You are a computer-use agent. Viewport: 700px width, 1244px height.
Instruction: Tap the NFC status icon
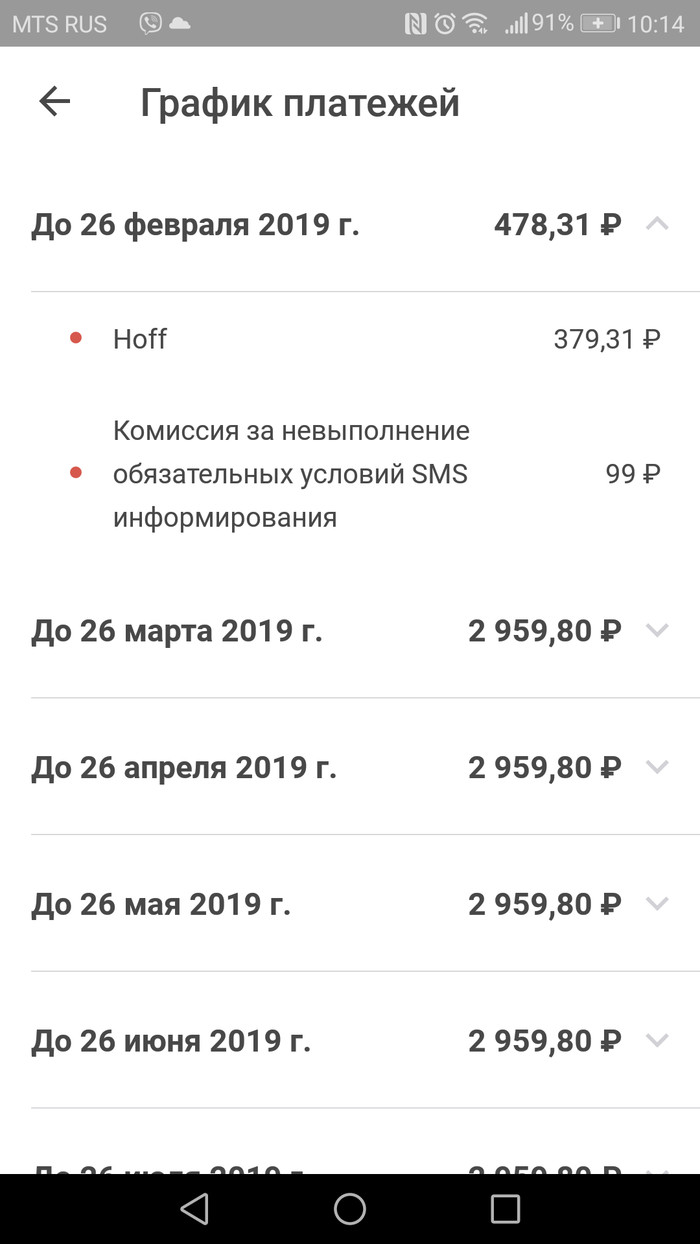coord(416,24)
